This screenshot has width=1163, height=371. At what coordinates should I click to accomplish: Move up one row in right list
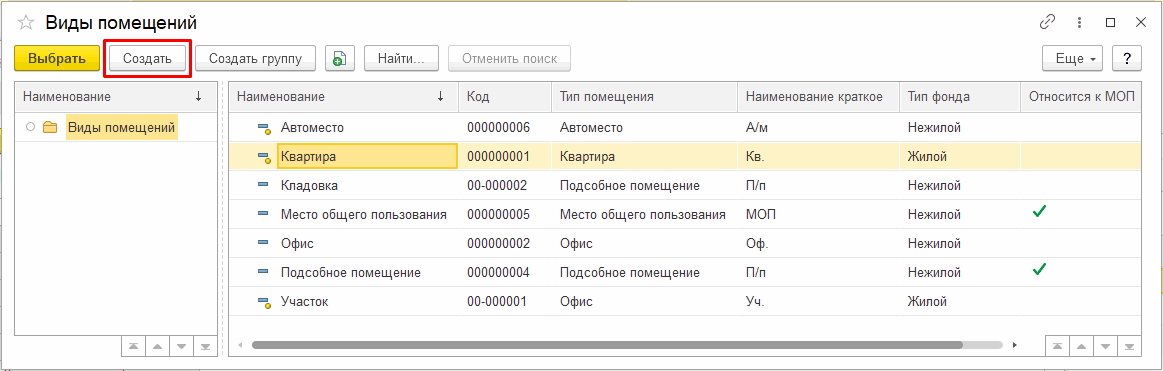1080,347
